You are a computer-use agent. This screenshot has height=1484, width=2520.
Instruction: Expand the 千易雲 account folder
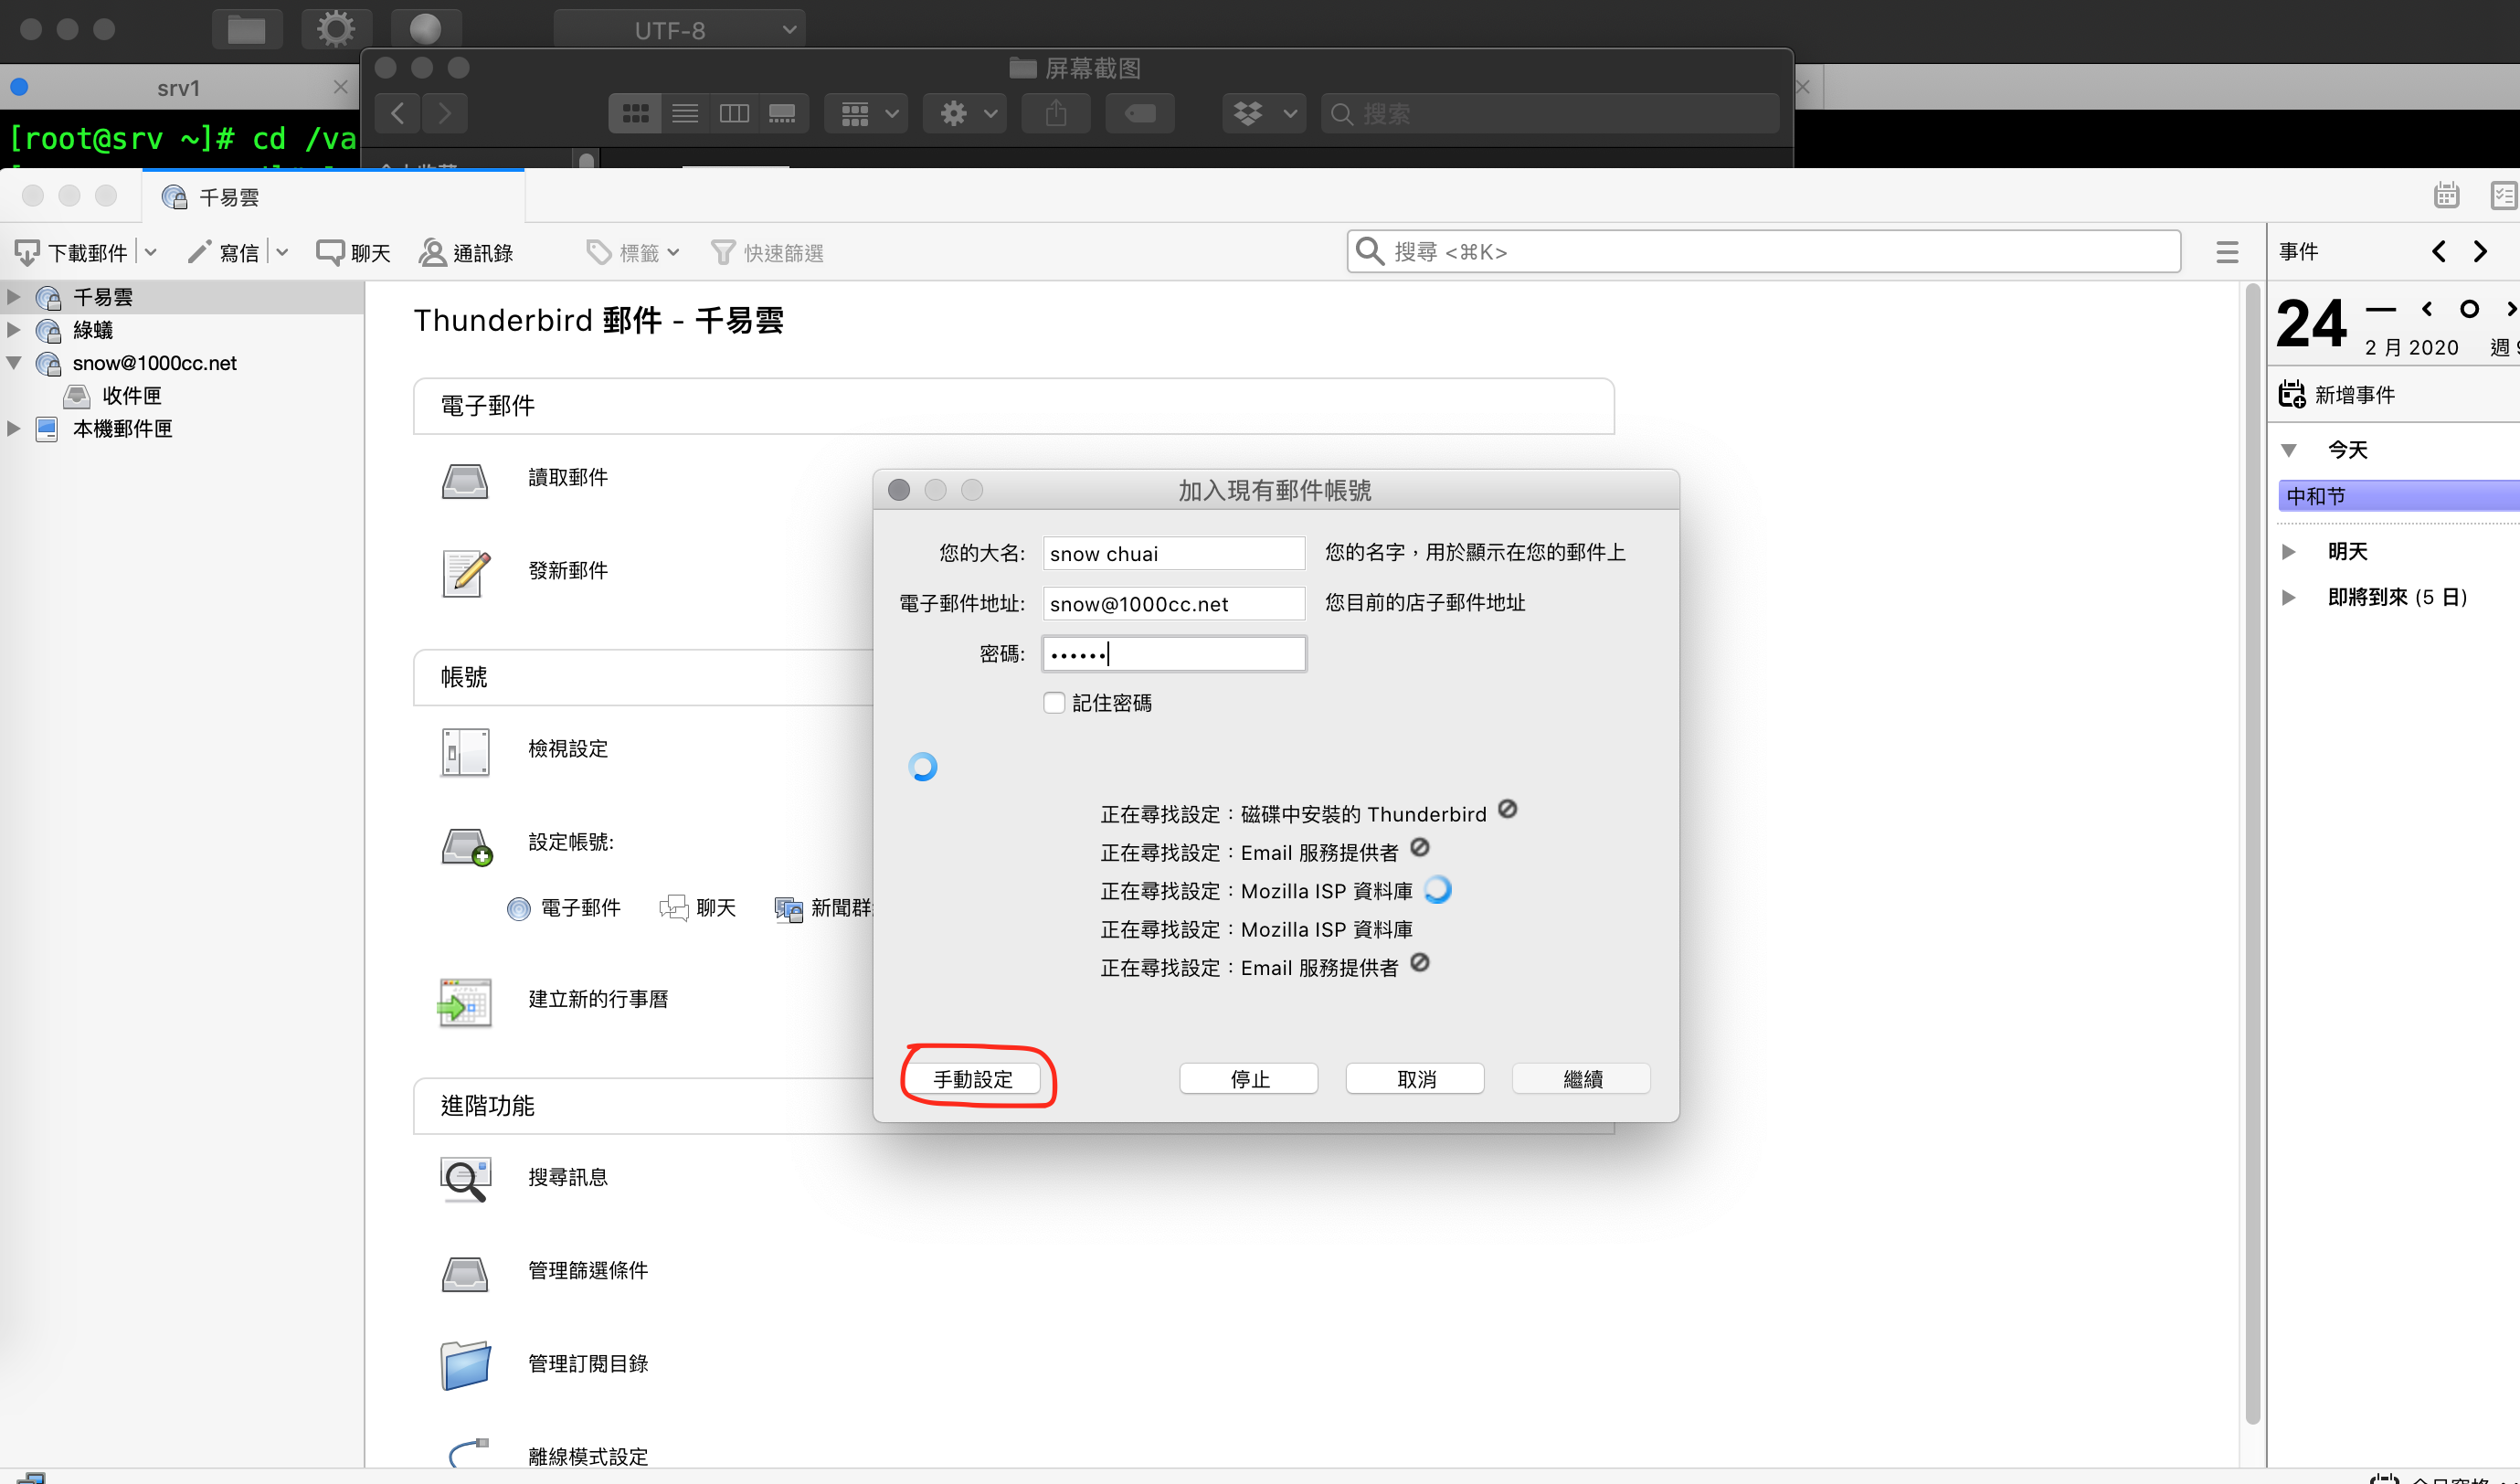pos(14,297)
